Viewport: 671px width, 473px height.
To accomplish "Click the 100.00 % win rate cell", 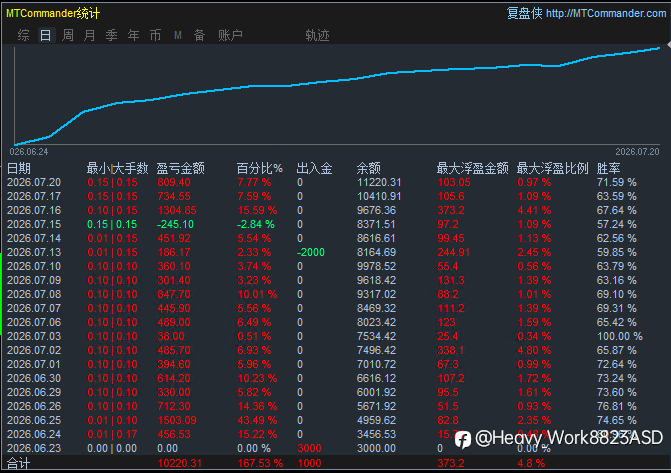I will (620, 336).
